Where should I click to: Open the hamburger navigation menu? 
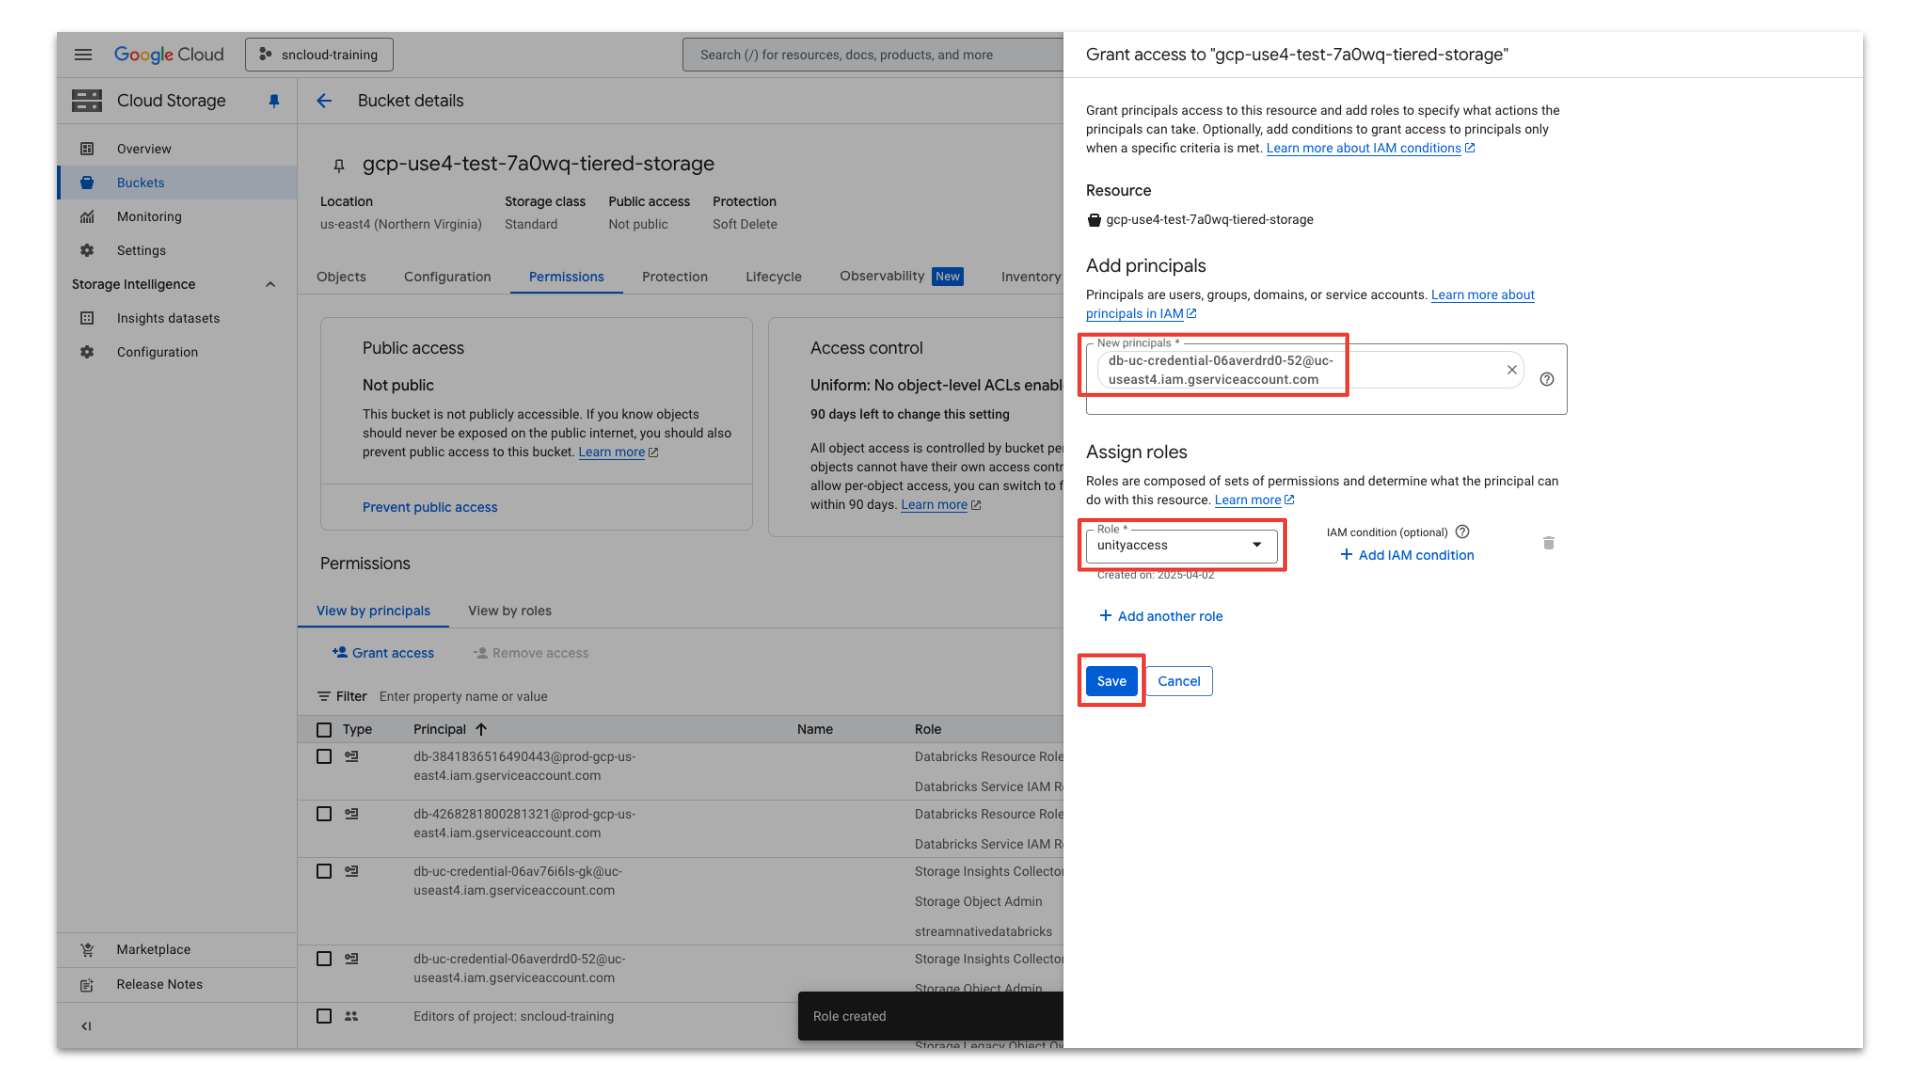tap(83, 54)
